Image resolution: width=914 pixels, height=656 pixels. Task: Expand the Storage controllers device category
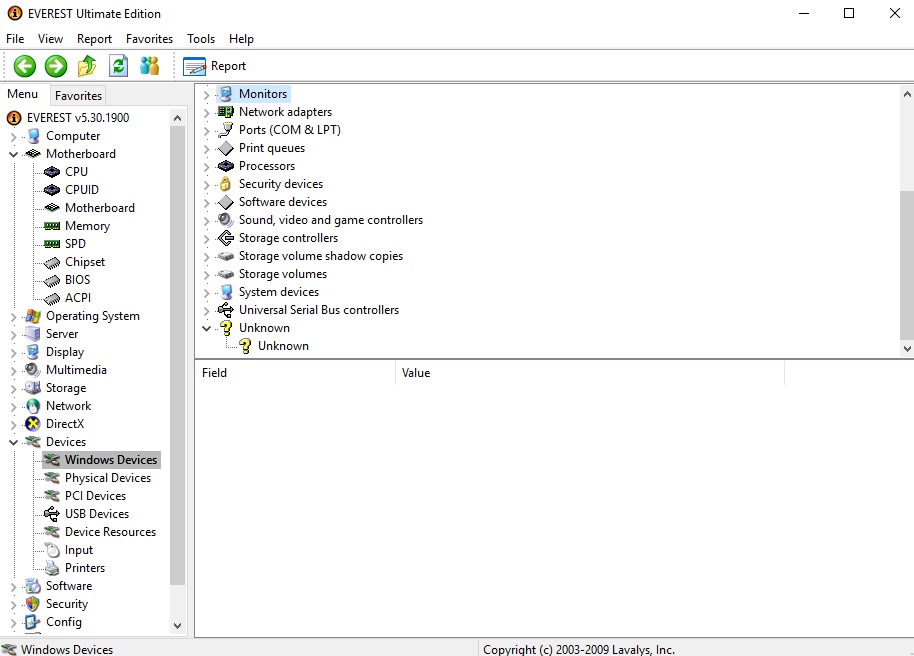[x=206, y=238]
